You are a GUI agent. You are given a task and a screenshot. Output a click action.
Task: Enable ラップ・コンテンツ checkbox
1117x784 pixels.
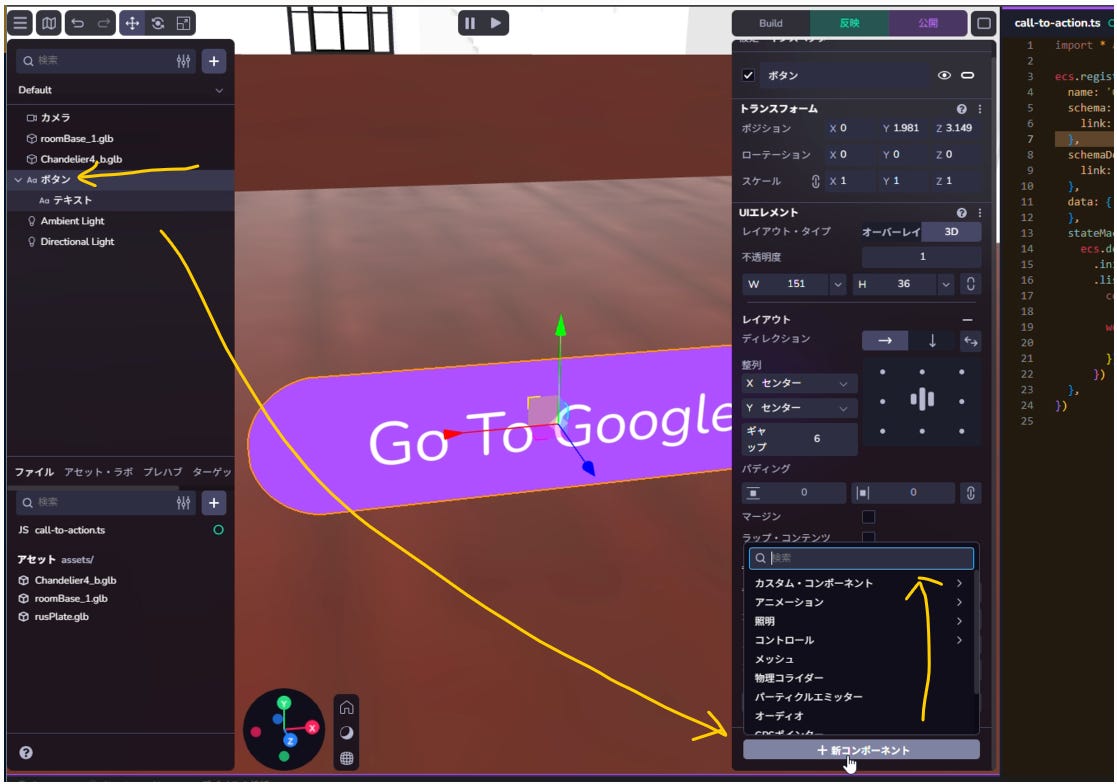(x=868, y=537)
